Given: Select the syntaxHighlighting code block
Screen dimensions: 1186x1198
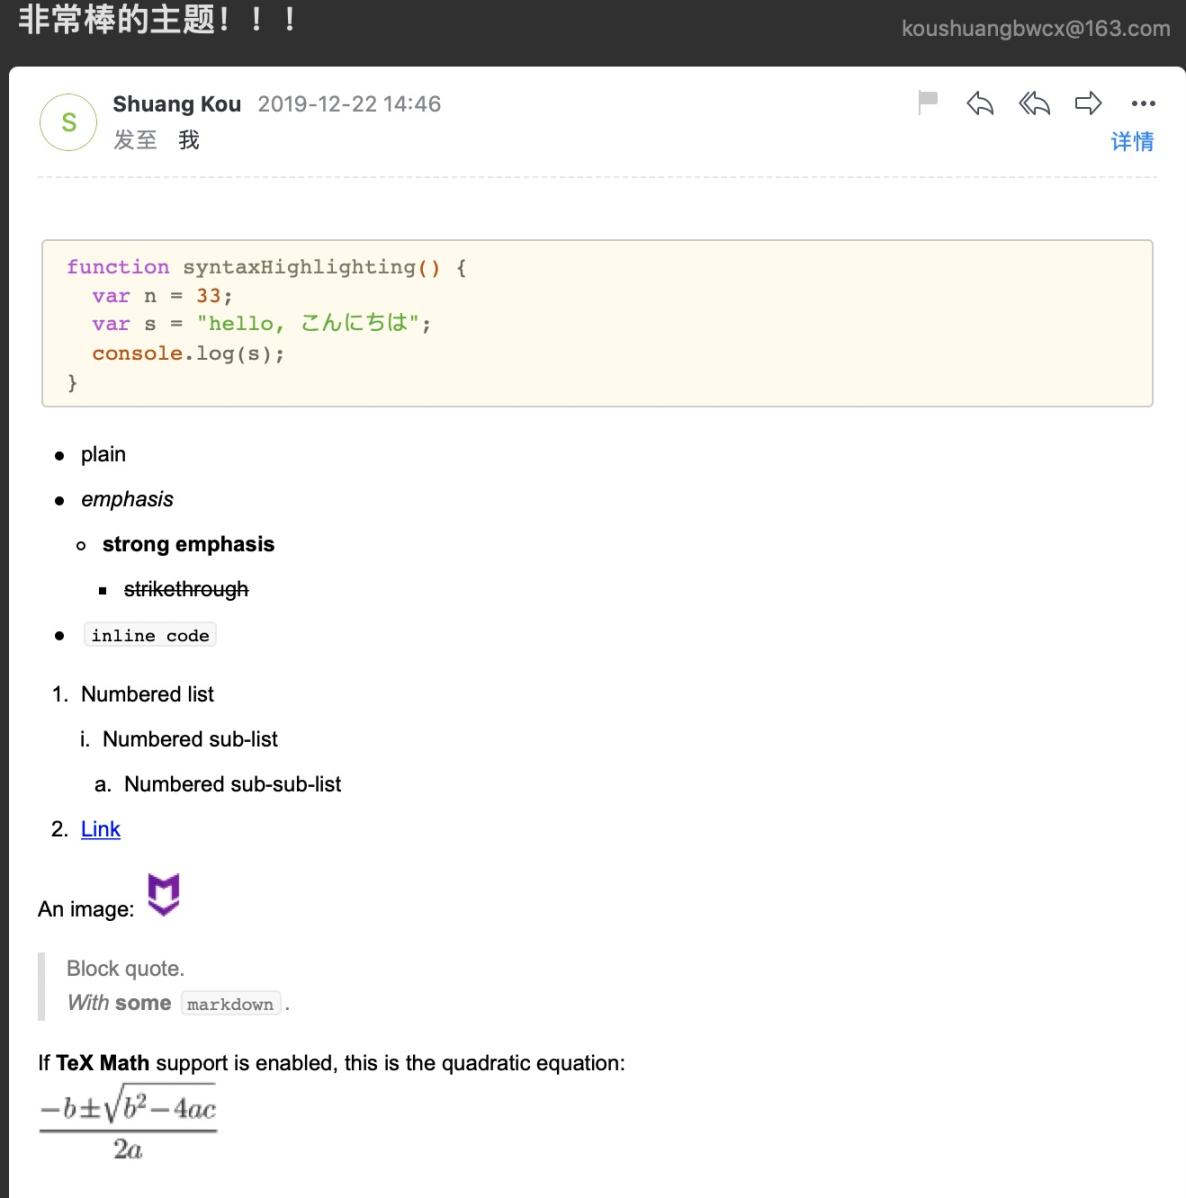Looking at the screenshot, I should [x=597, y=322].
